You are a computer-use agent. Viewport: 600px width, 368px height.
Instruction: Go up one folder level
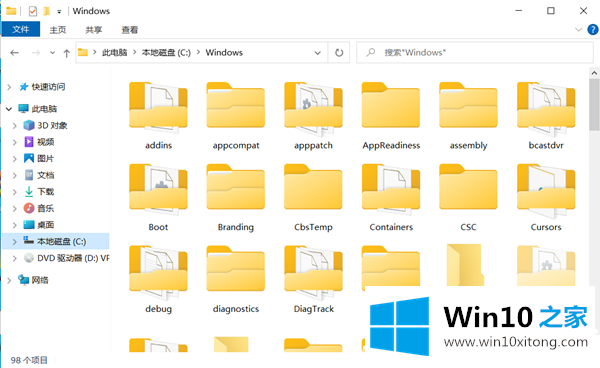(x=67, y=53)
